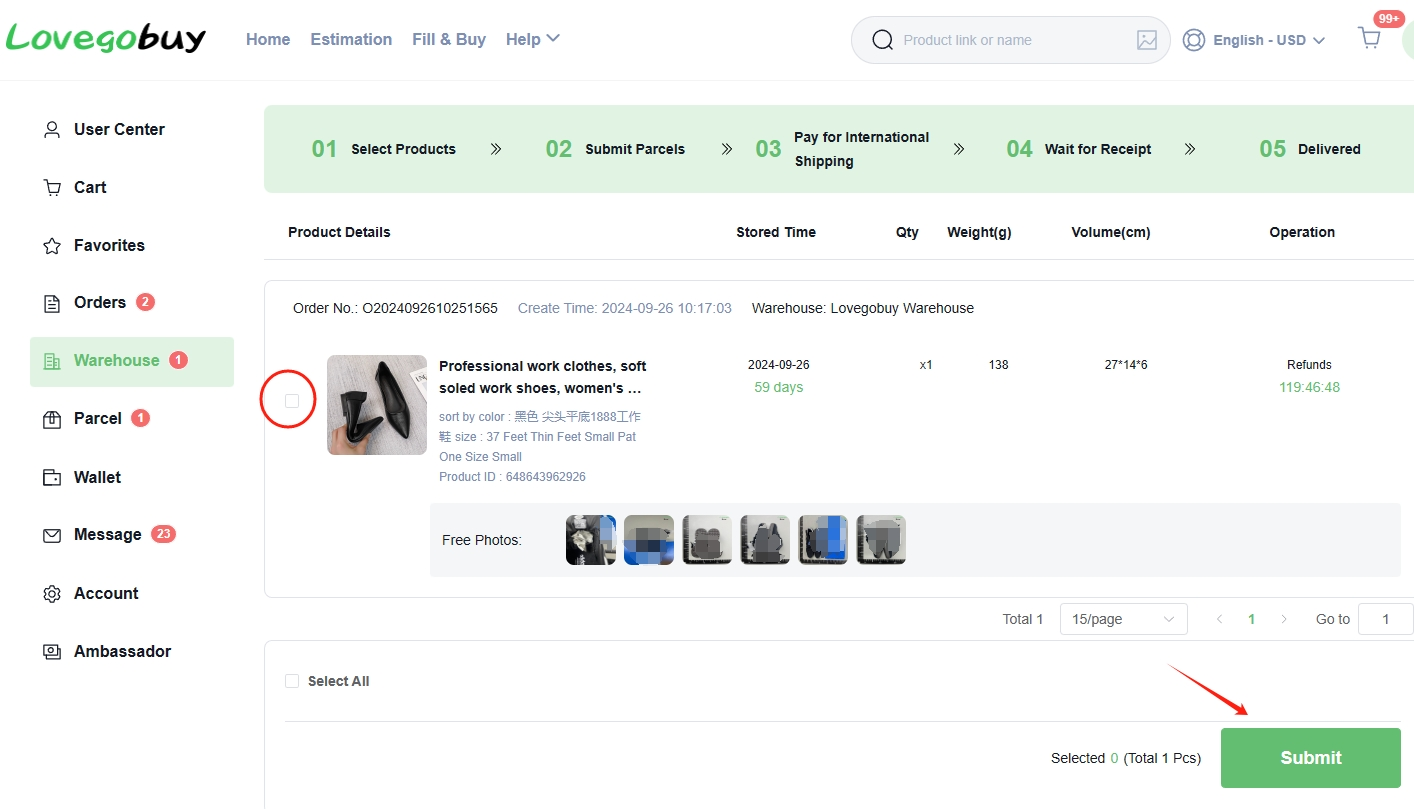1414x809 pixels.
Task: Go to the Estimation page
Action: click(x=351, y=39)
